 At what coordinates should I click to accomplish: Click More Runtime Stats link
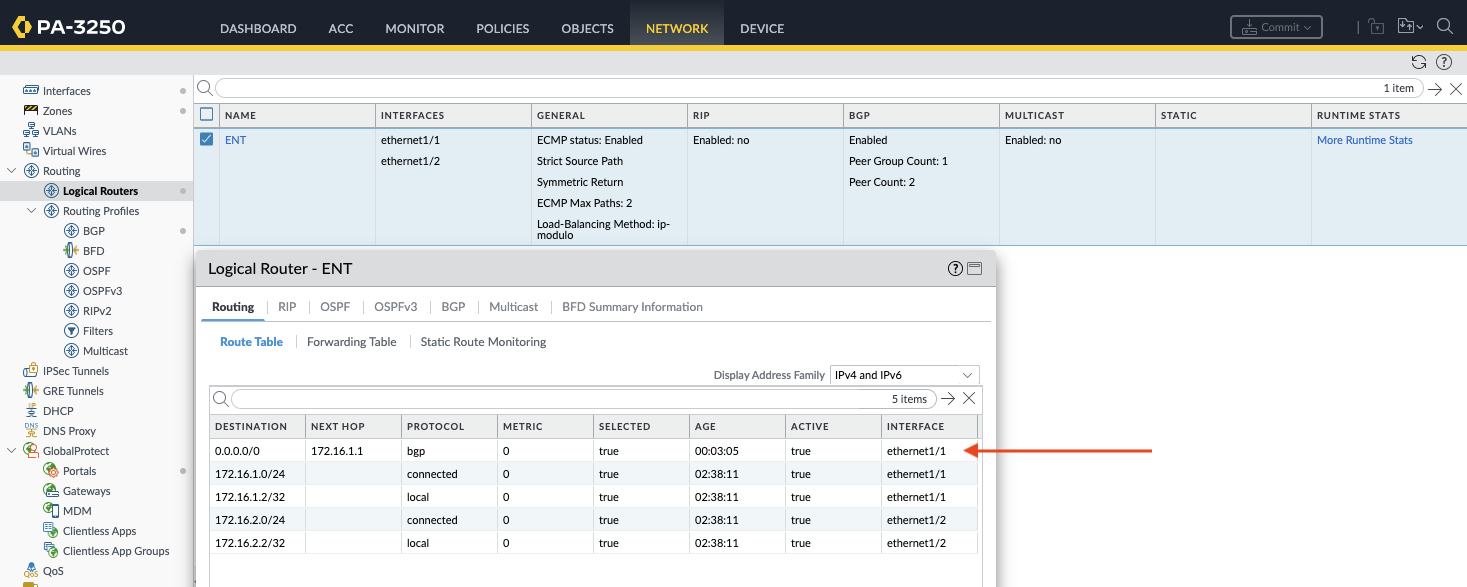pos(1364,140)
